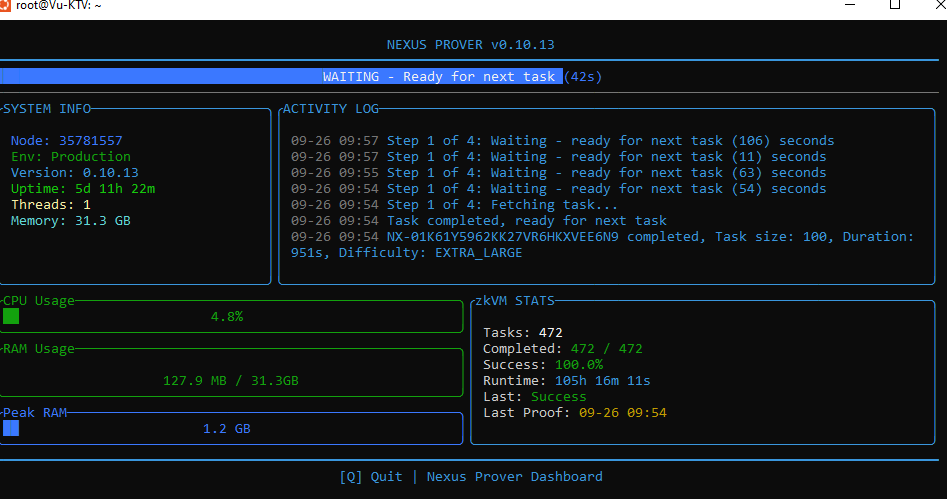948x499 pixels.
Task: Click the CPU Usage panel title
Action: click(39, 301)
